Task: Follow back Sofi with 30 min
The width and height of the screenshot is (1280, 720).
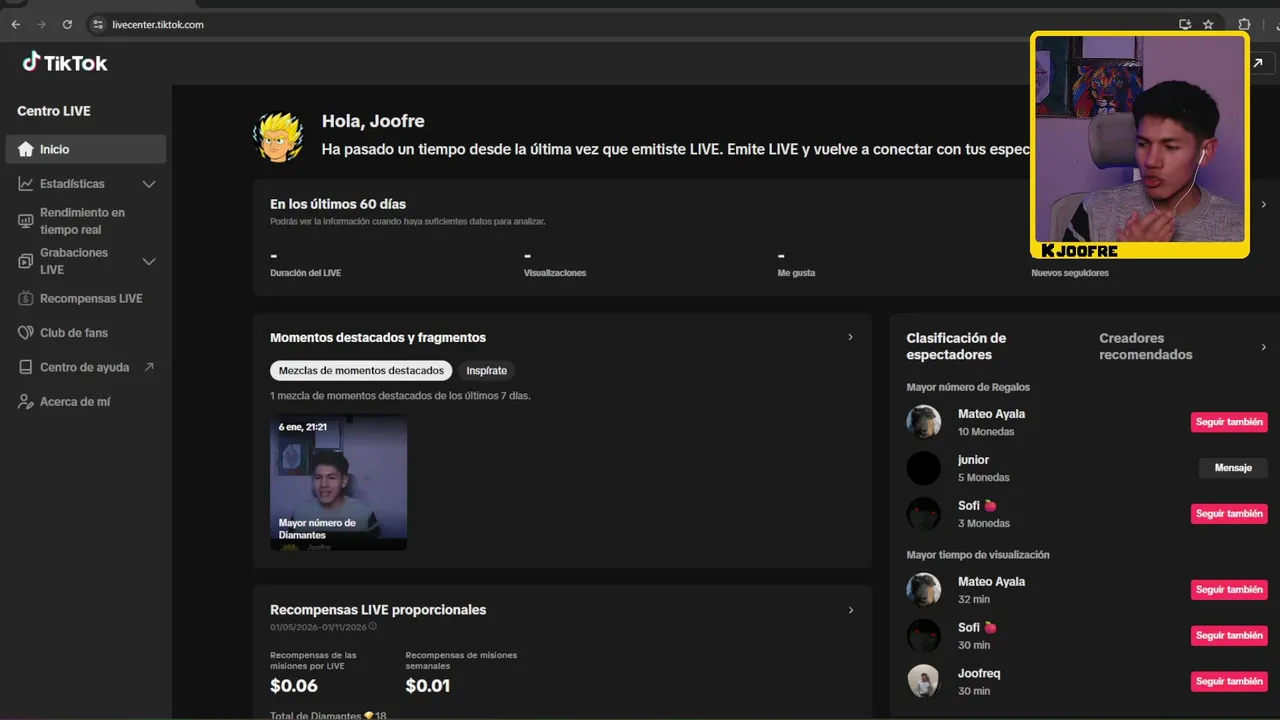Action: tap(1229, 636)
